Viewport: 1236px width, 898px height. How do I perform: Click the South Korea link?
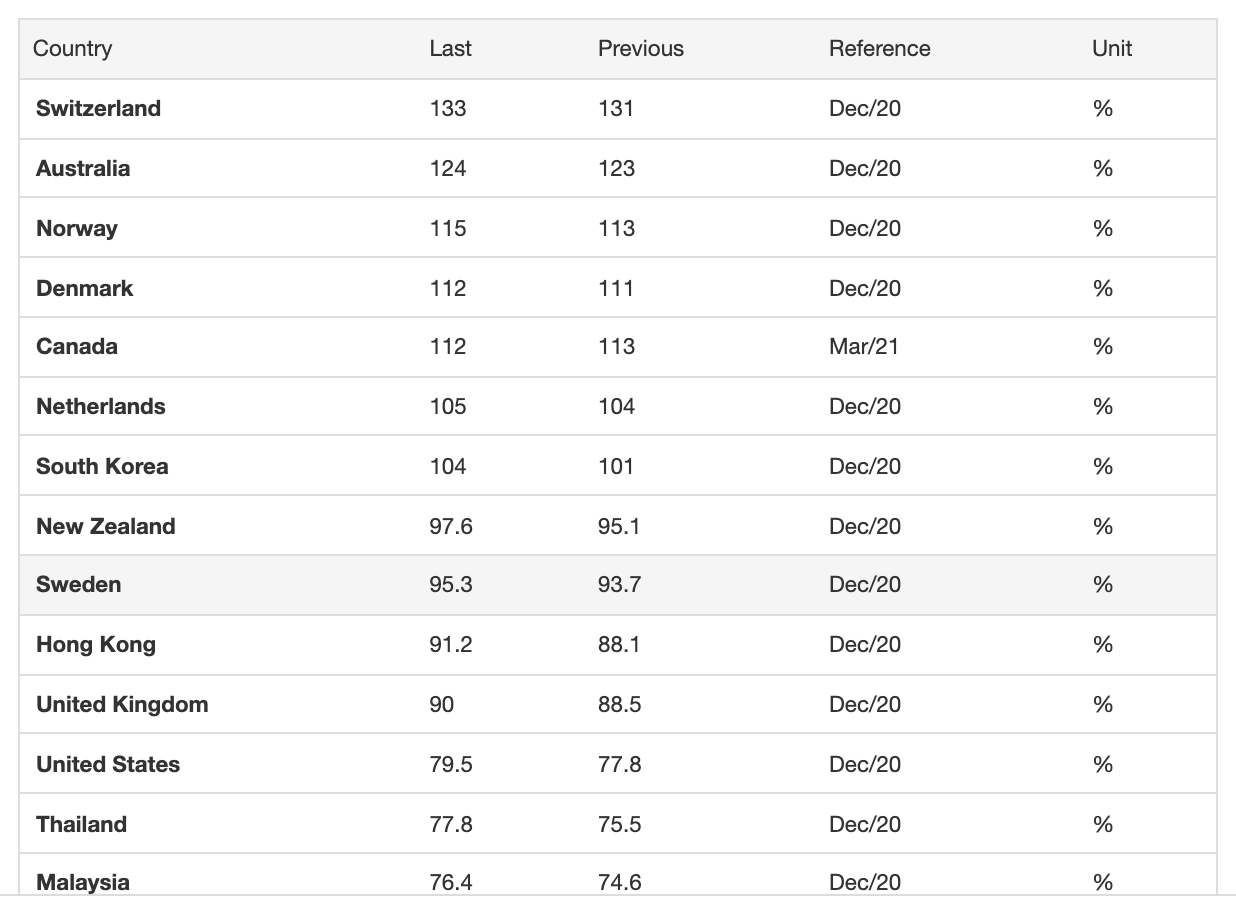(x=102, y=467)
